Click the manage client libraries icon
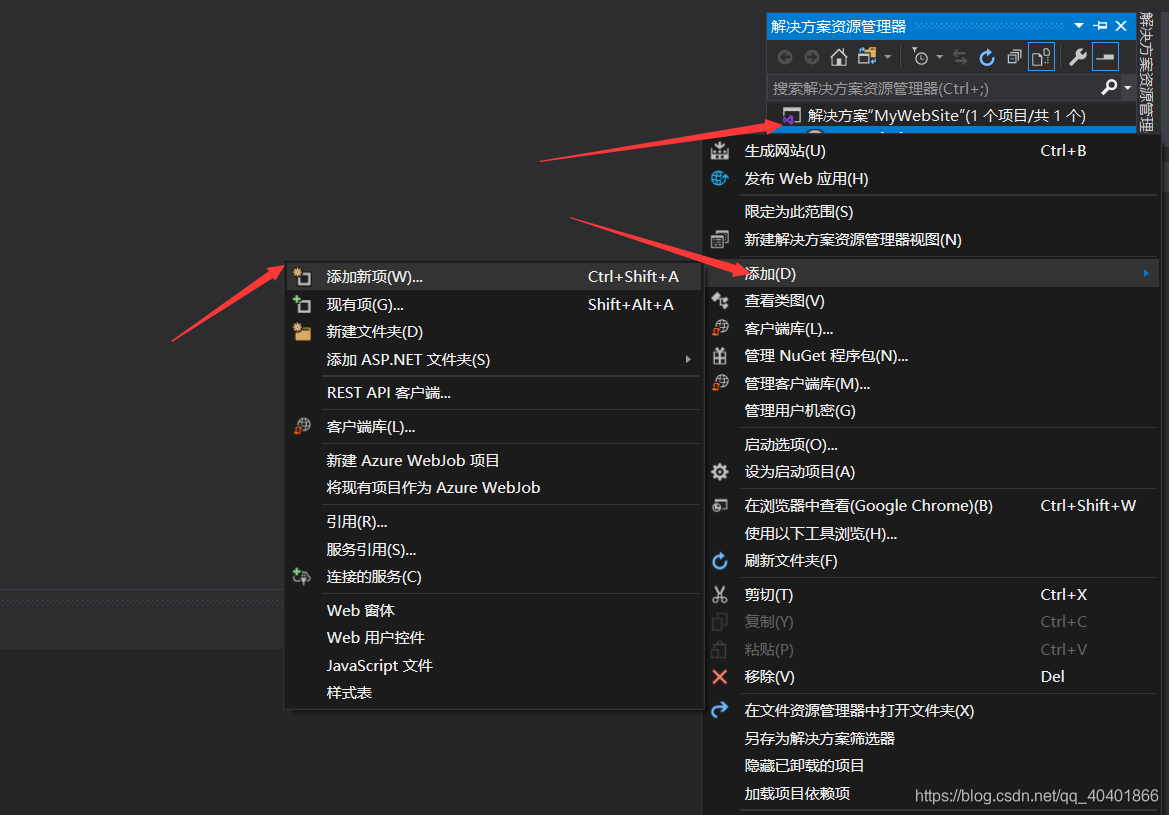This screenshot has height=815, width=1169. coord(719,383)
